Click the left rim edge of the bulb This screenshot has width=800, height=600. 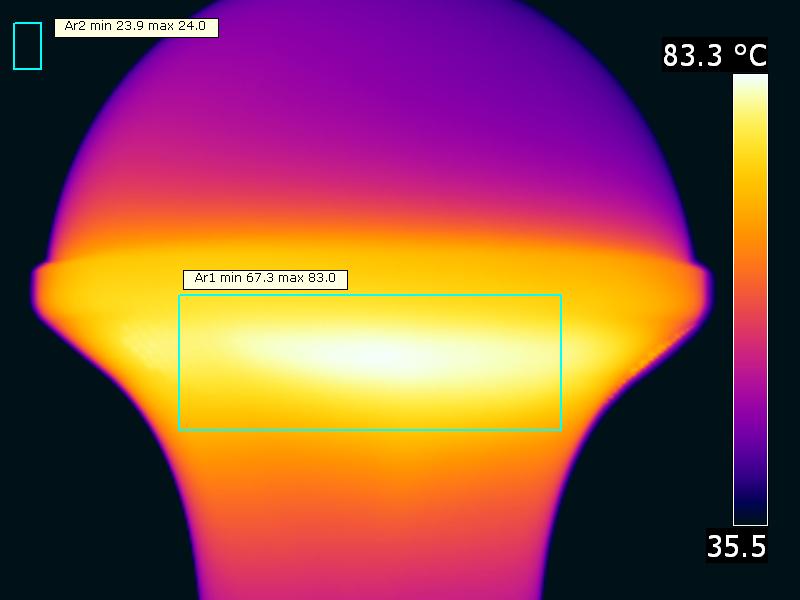coord(40,285)
